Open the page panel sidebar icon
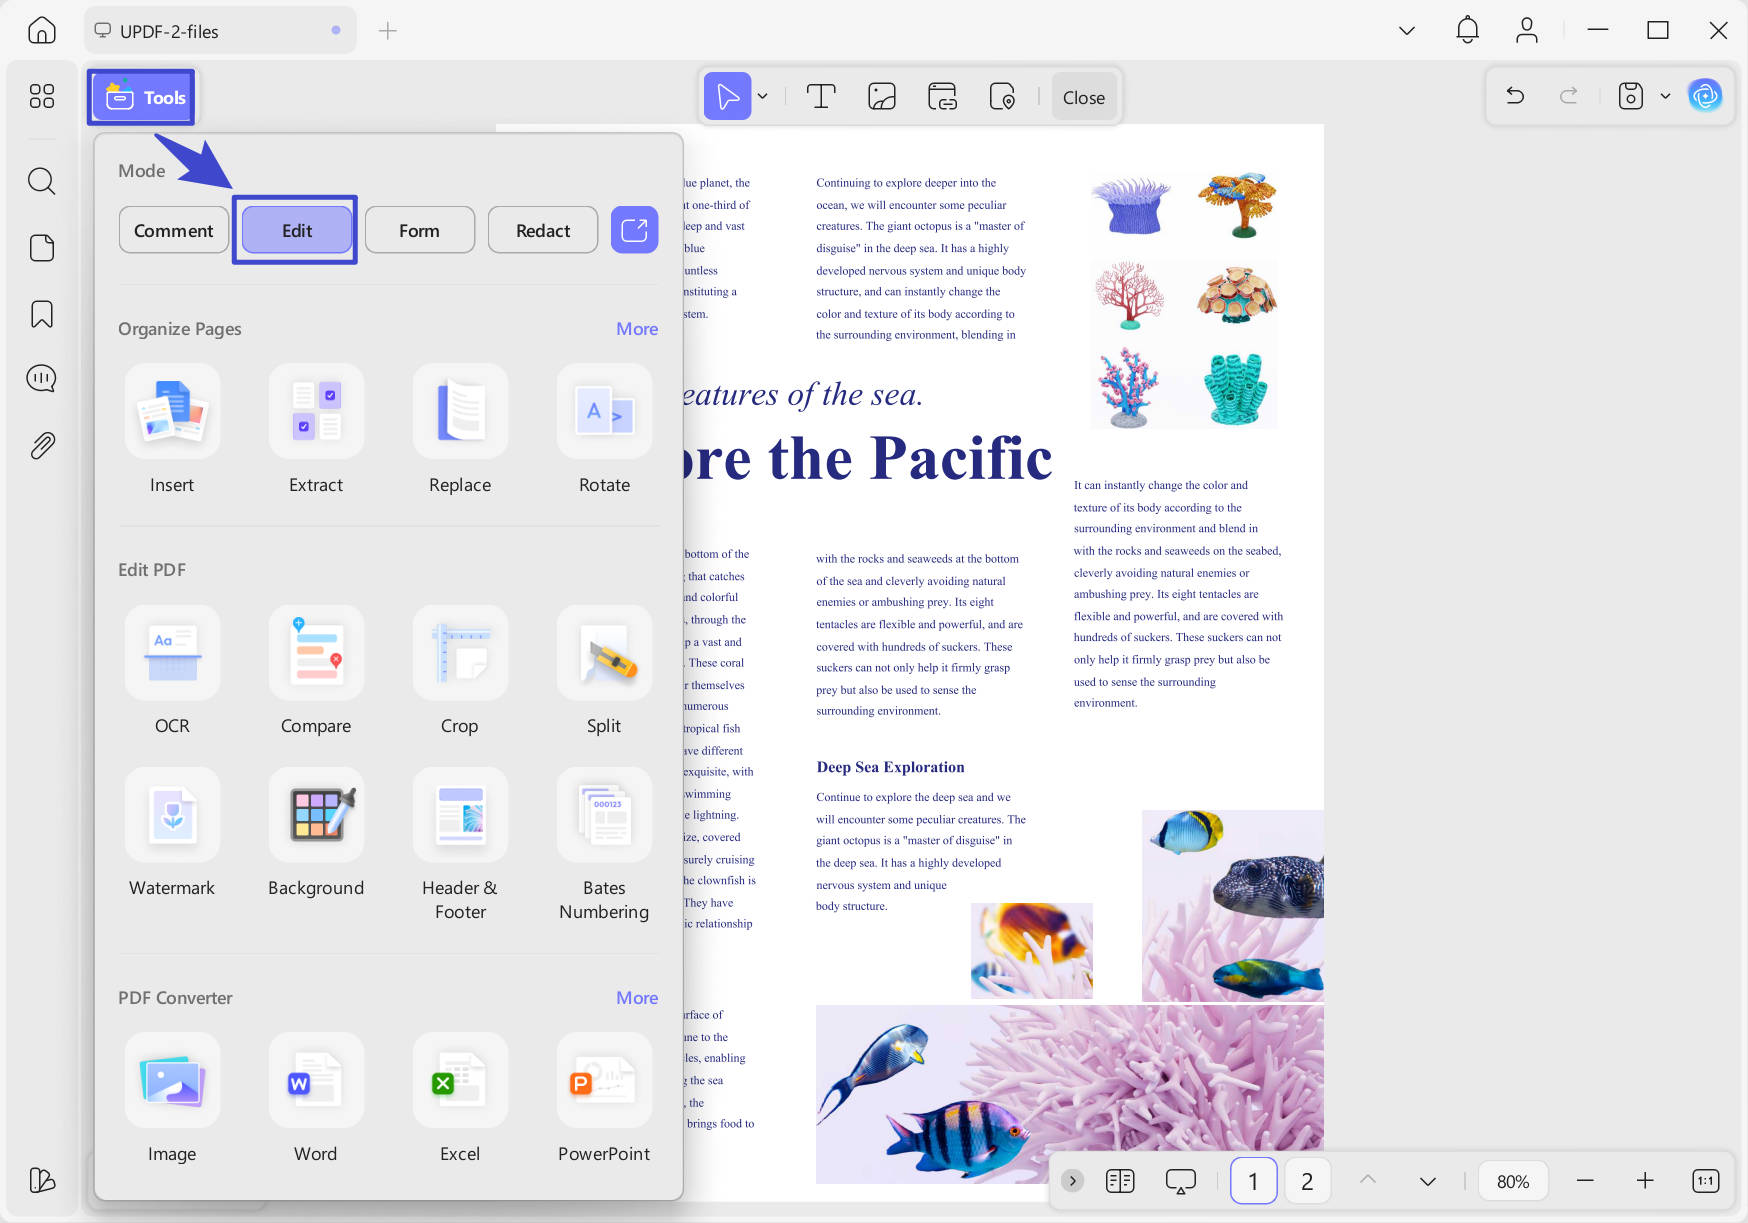The height and width of the screenshot is (1223, 1748). [41, 247]
